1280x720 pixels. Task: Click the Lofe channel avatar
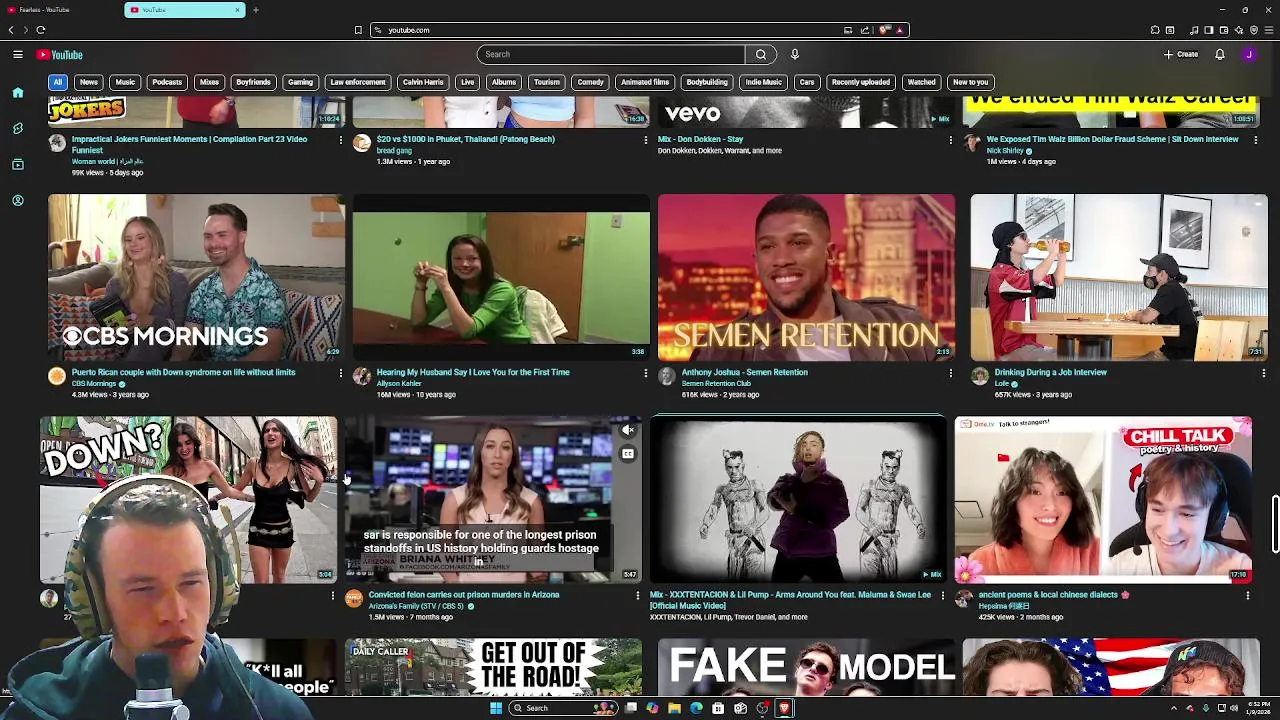pyautogui.click(x=980, y=376)
